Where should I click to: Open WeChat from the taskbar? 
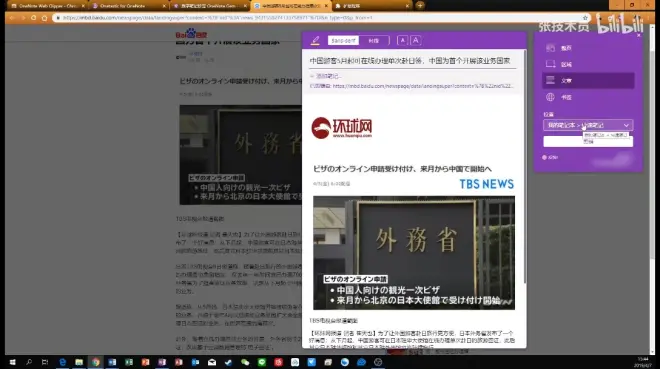click(245, 362)
